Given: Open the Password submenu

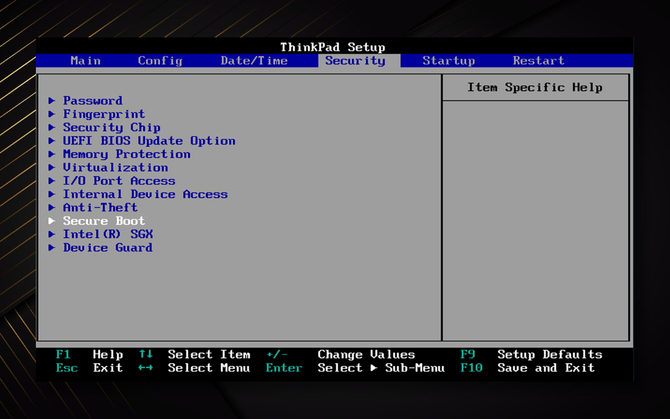Looking at the screenshot, I should coord(93,100).
